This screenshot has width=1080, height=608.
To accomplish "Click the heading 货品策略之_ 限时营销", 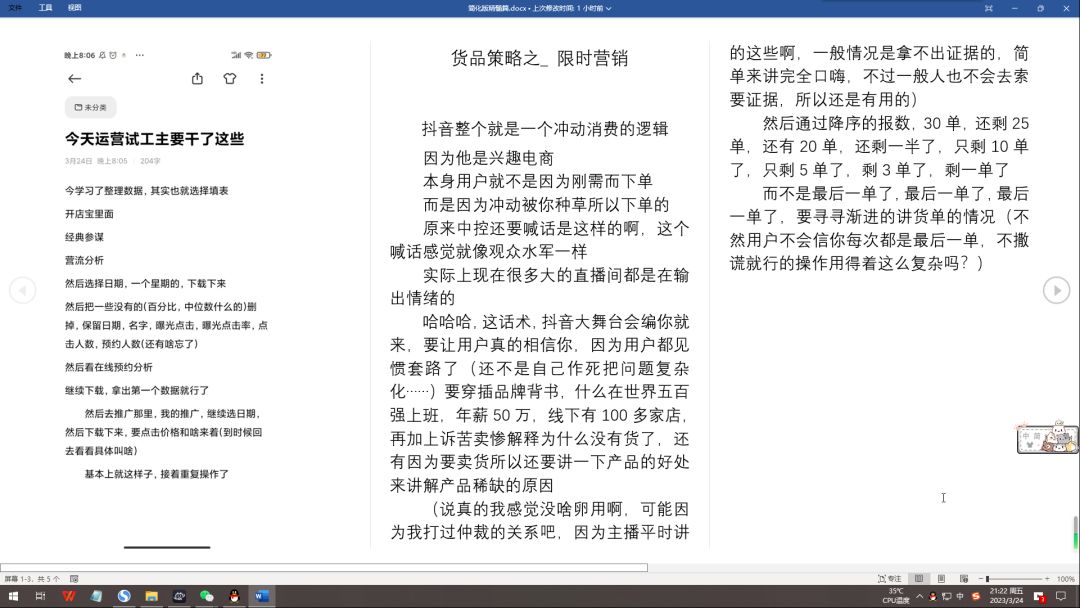I will (539, 59).
